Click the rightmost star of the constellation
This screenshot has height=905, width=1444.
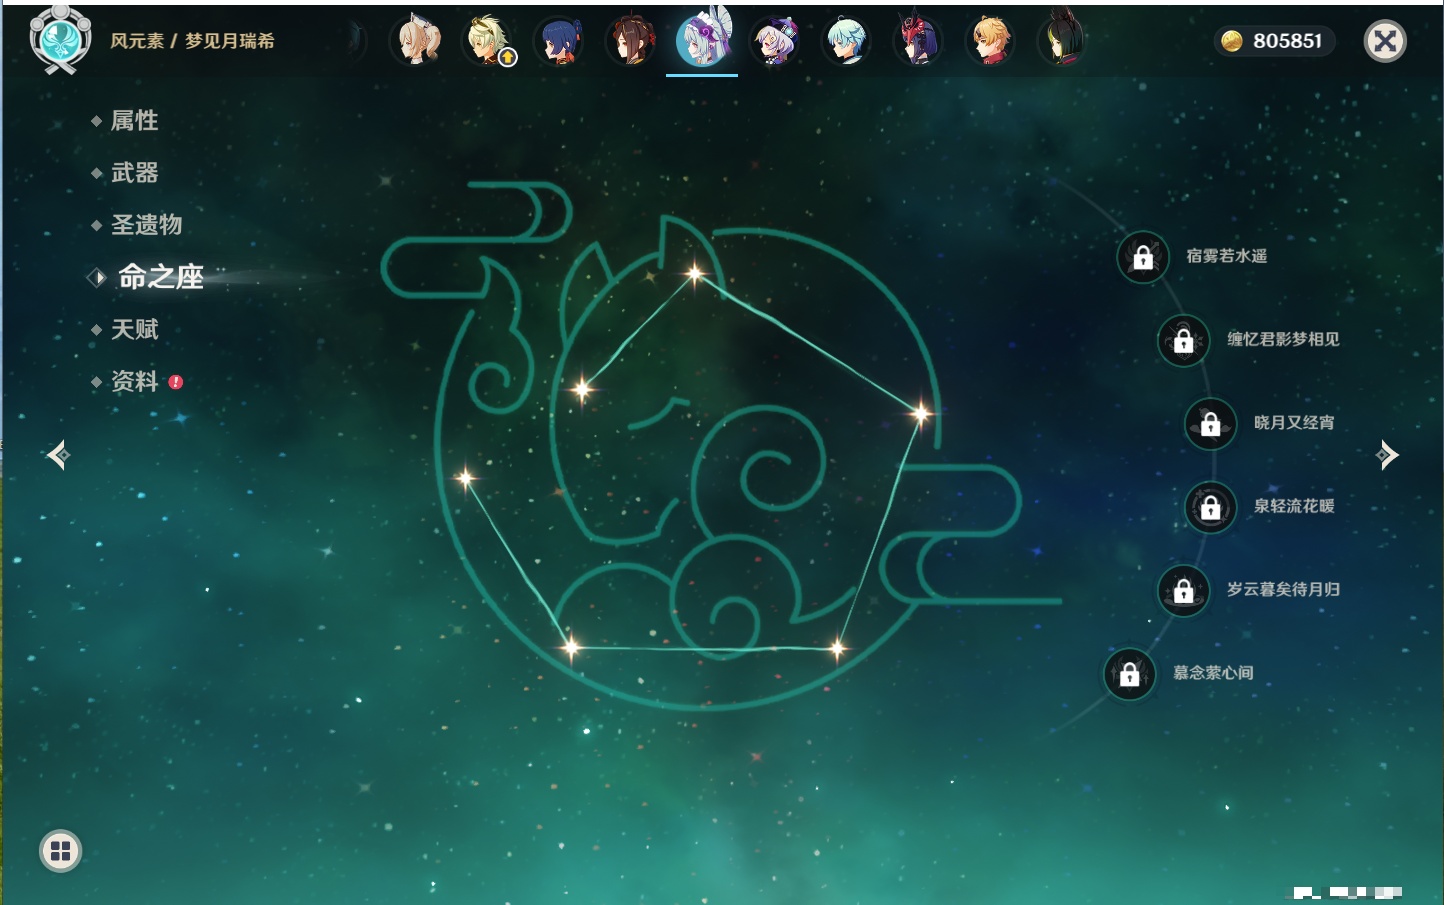point(921,412)
